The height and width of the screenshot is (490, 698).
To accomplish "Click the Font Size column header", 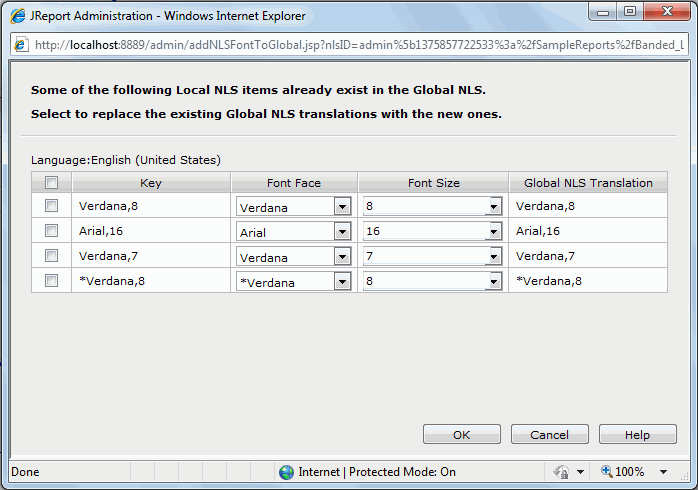I will coord(434,183).
